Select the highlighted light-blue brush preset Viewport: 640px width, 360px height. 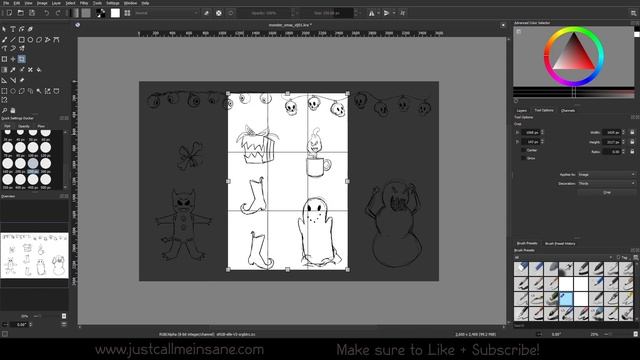coord(566,299)
